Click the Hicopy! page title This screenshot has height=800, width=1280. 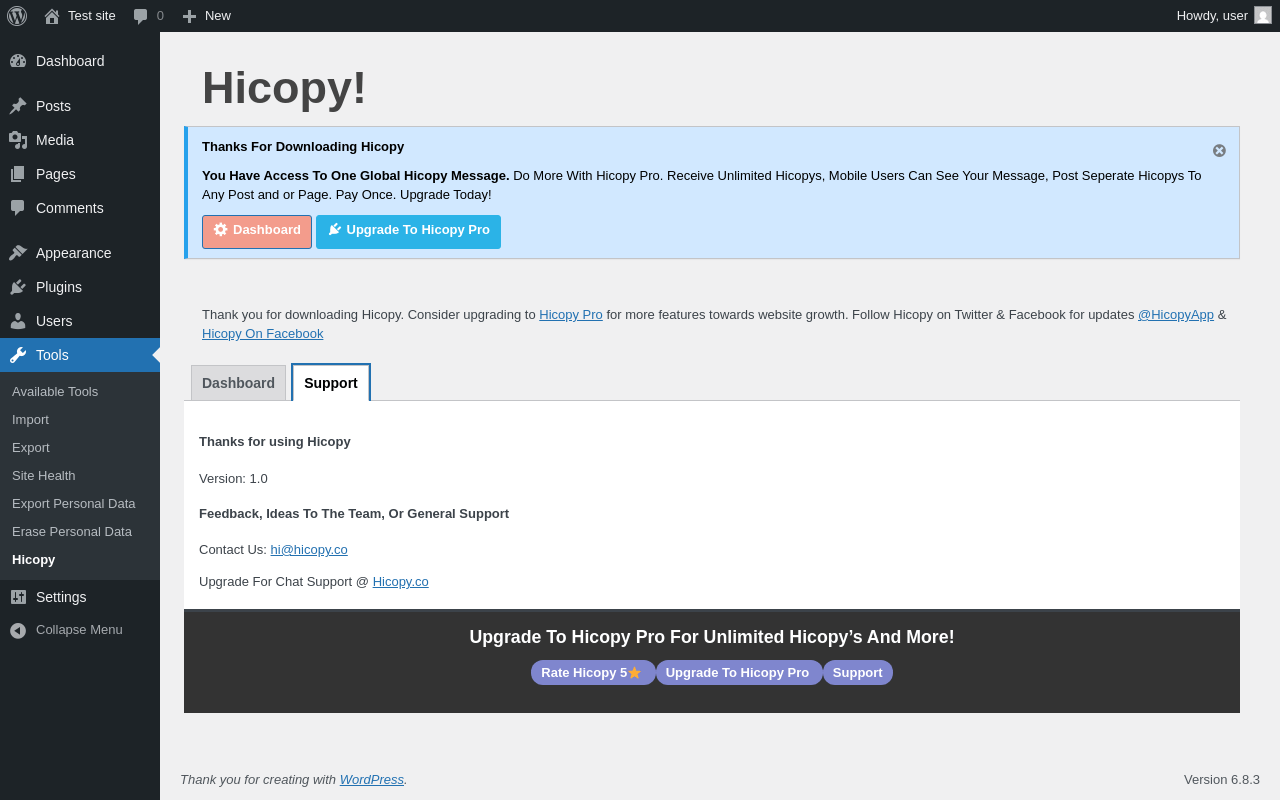284,87
